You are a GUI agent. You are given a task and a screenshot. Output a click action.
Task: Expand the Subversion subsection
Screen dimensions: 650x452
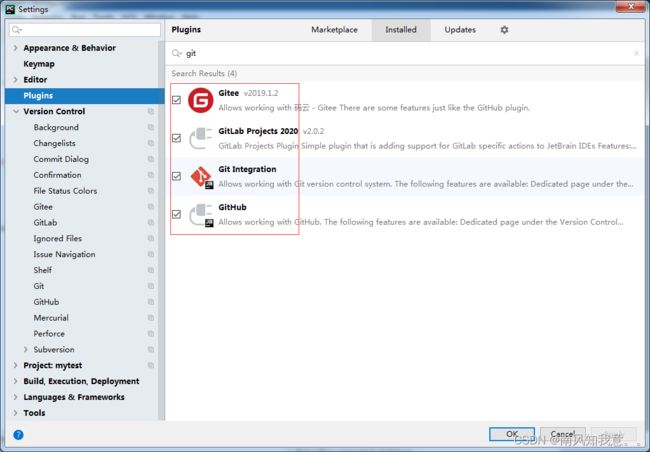(26, 350)
